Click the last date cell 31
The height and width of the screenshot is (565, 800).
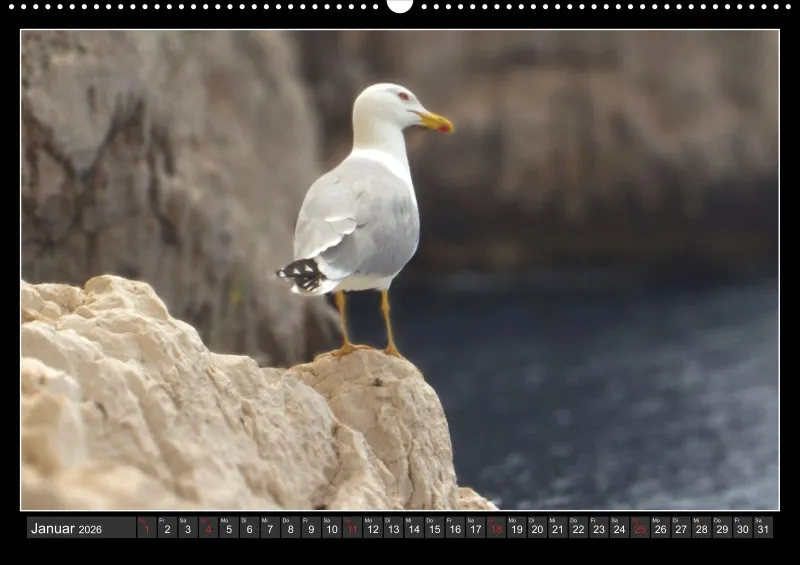pos(763,528)
